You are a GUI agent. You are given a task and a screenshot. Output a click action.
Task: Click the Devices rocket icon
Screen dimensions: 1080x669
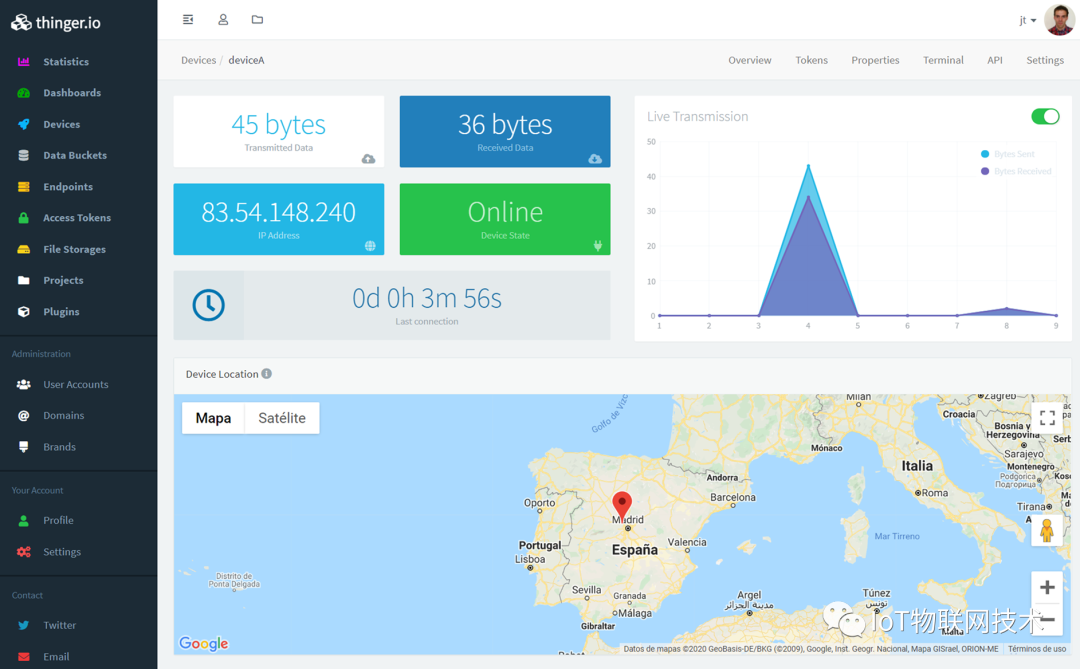[23, 124]
